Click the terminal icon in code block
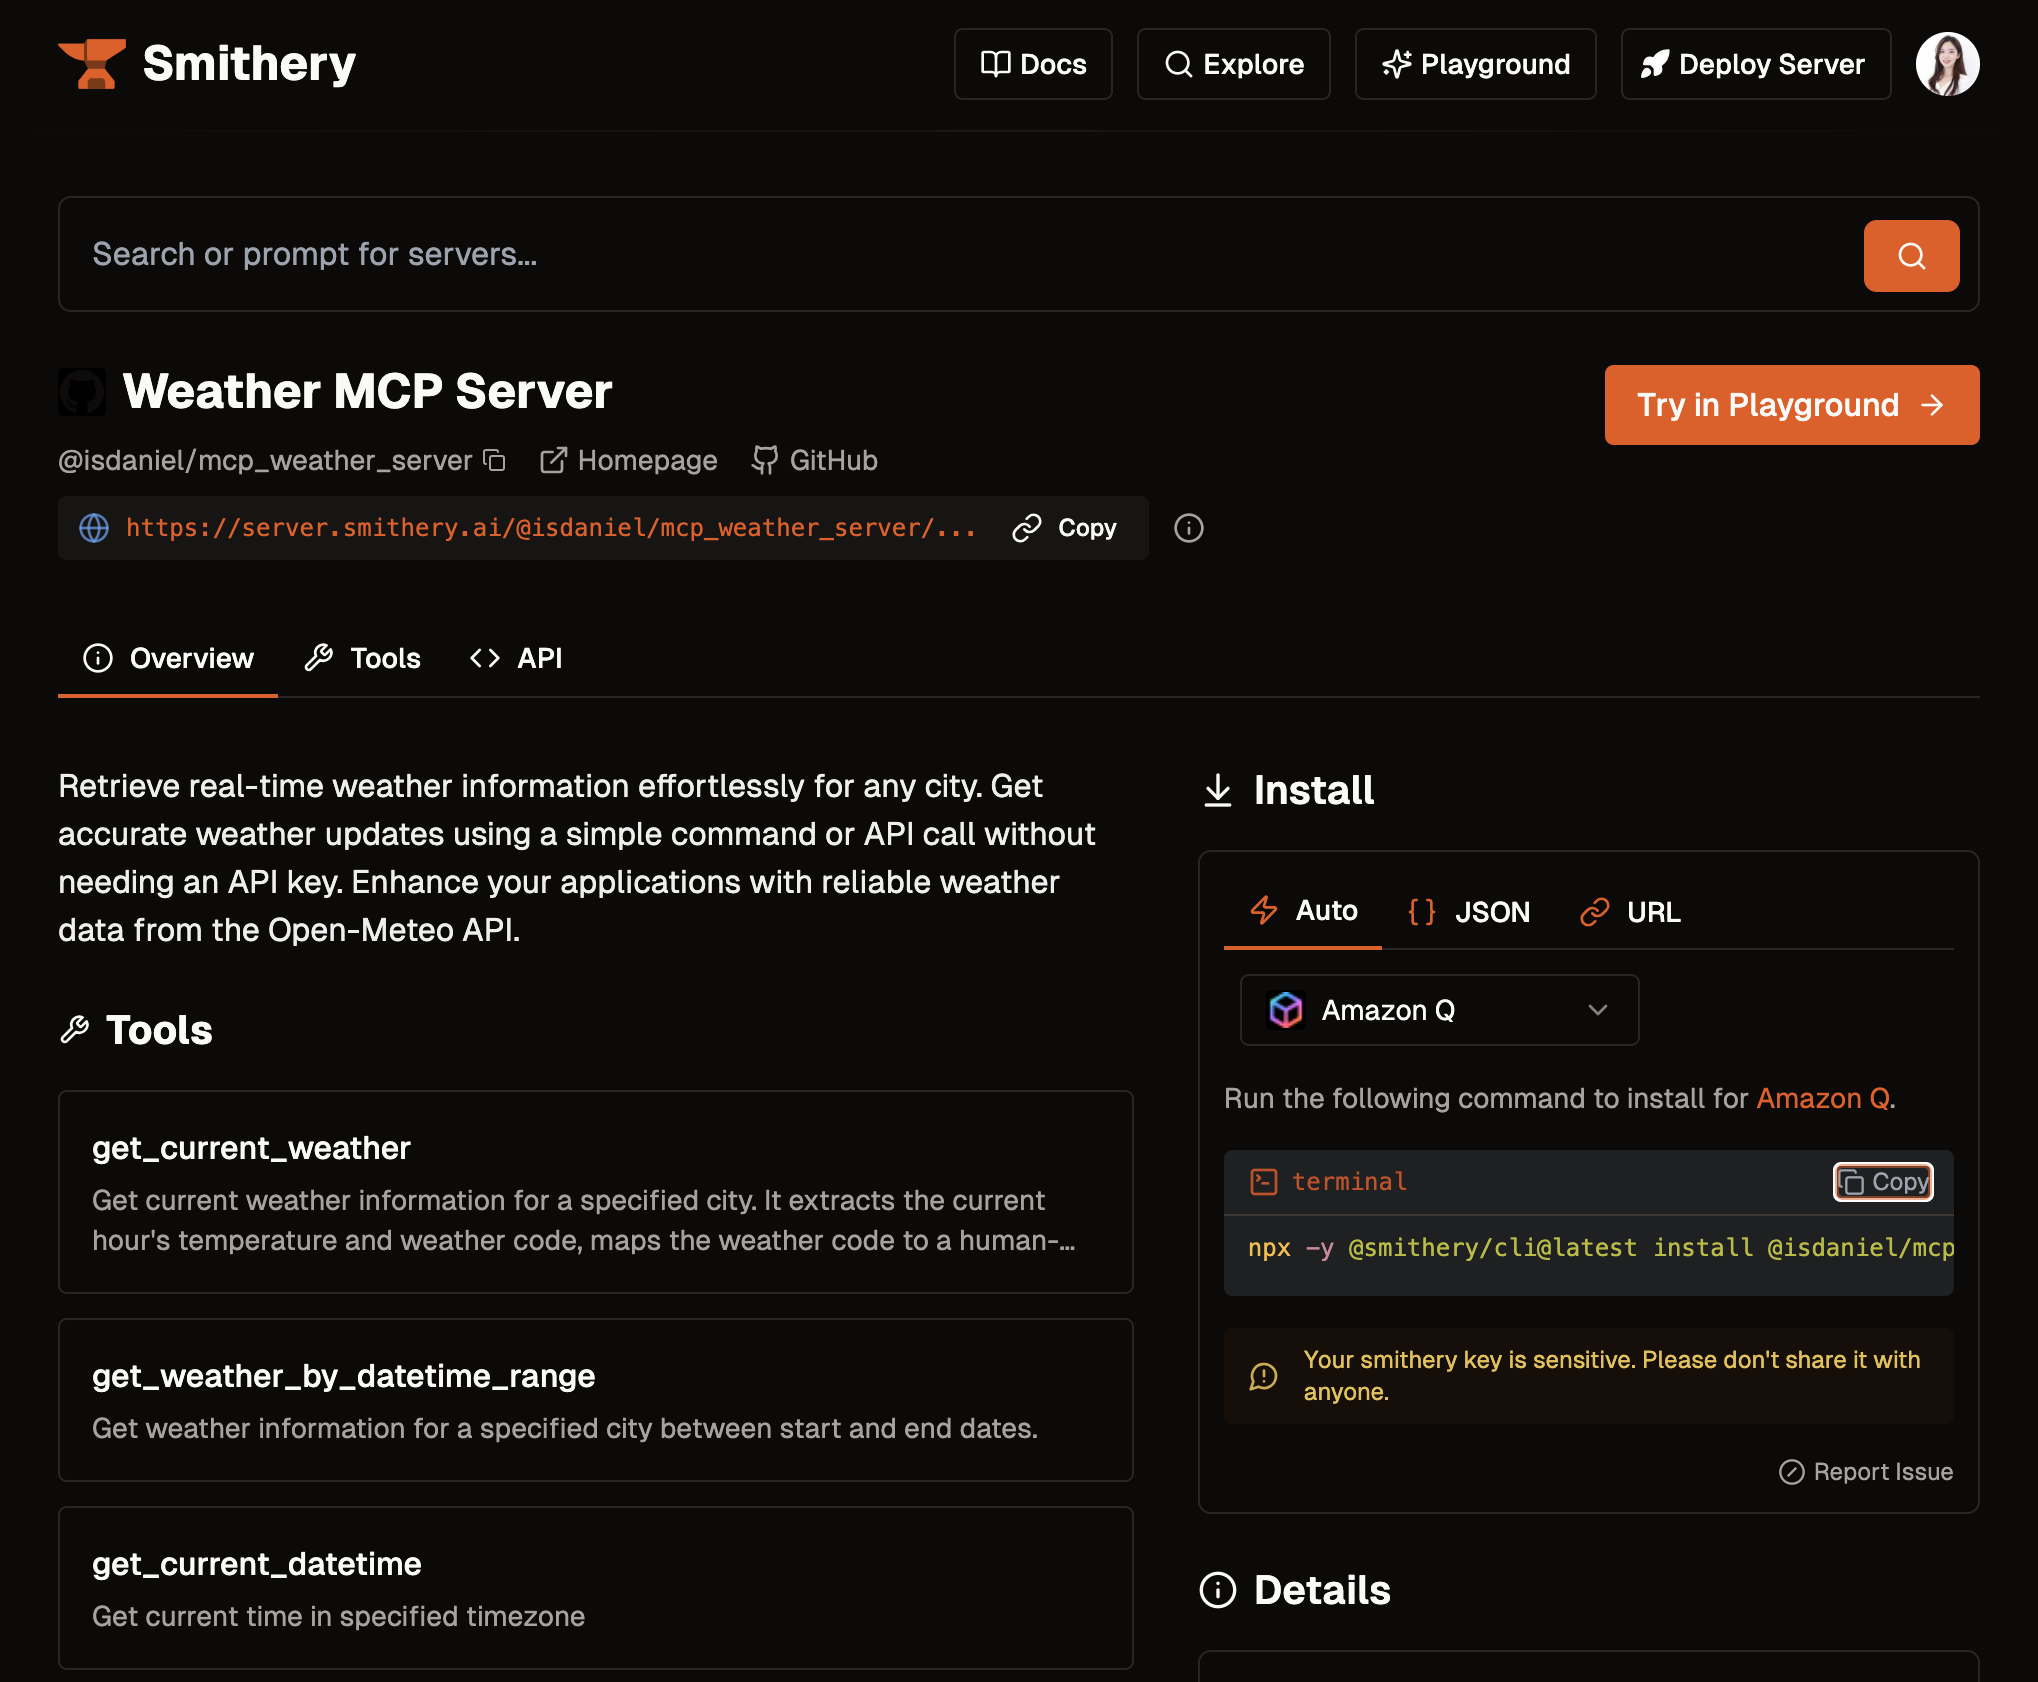Image resolution: width=2038 pixels, height=1682 pixels. pos(1264,1182)
